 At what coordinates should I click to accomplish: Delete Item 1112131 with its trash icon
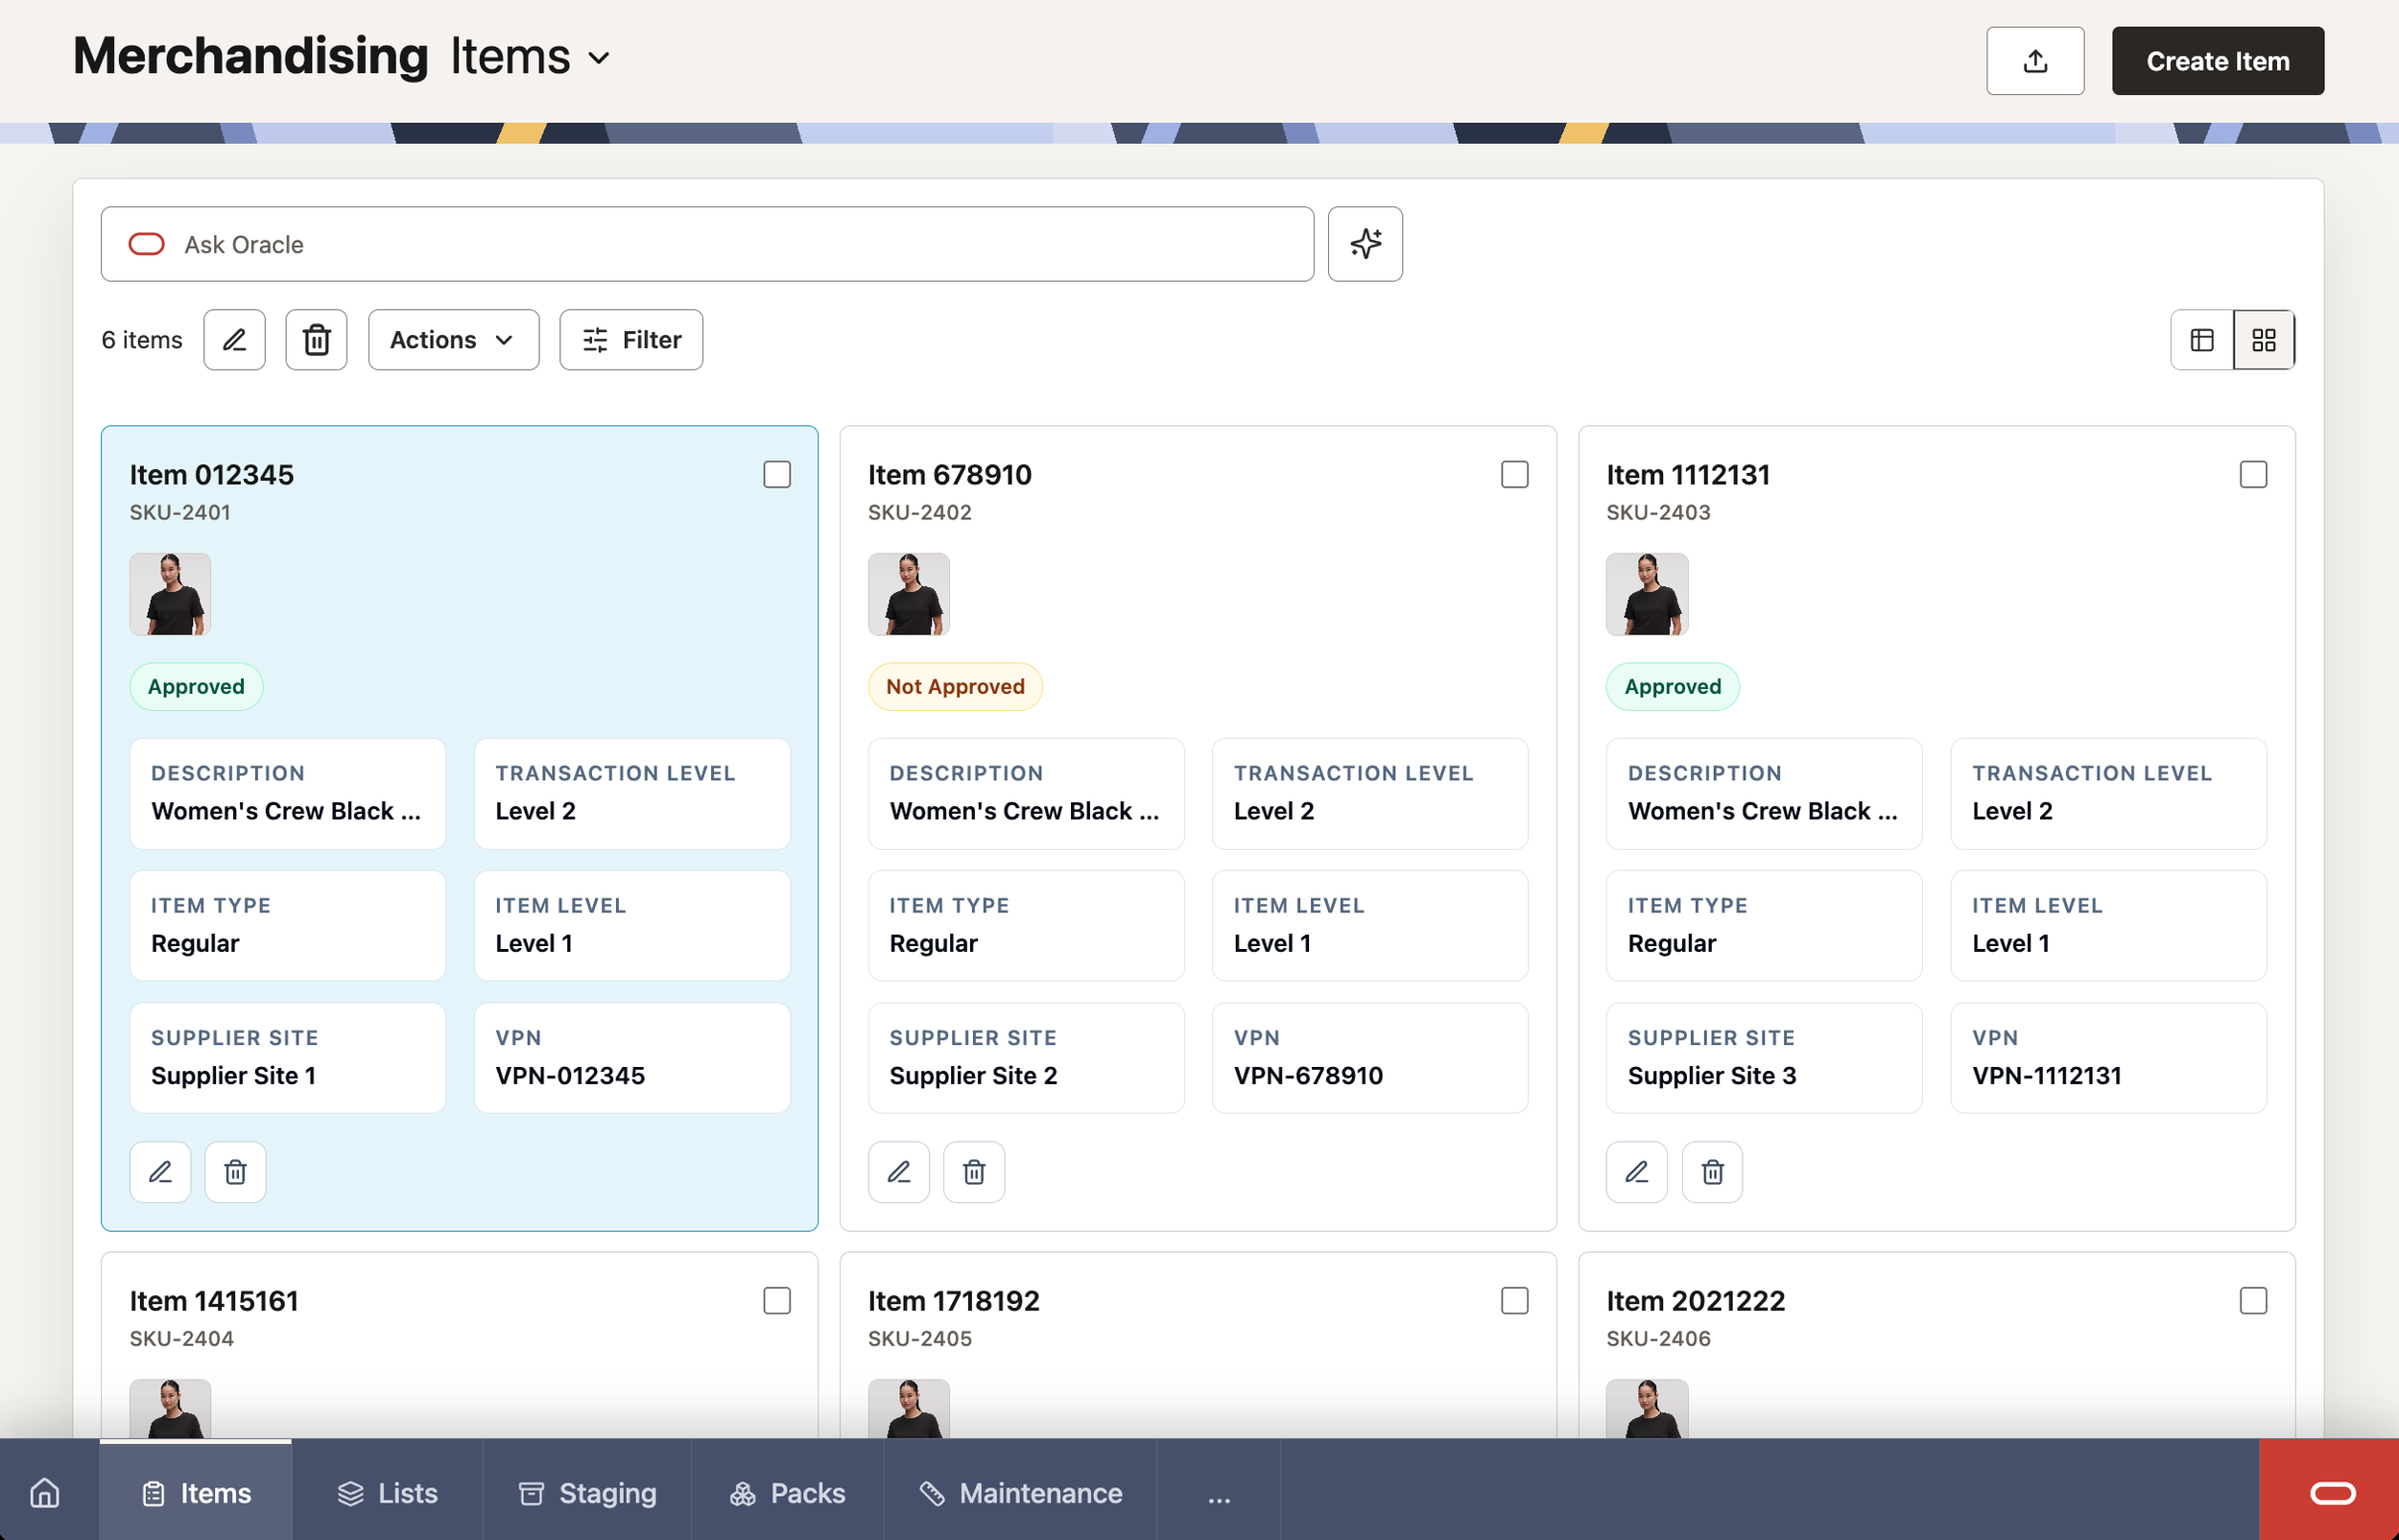(x=1712, y=1171)
